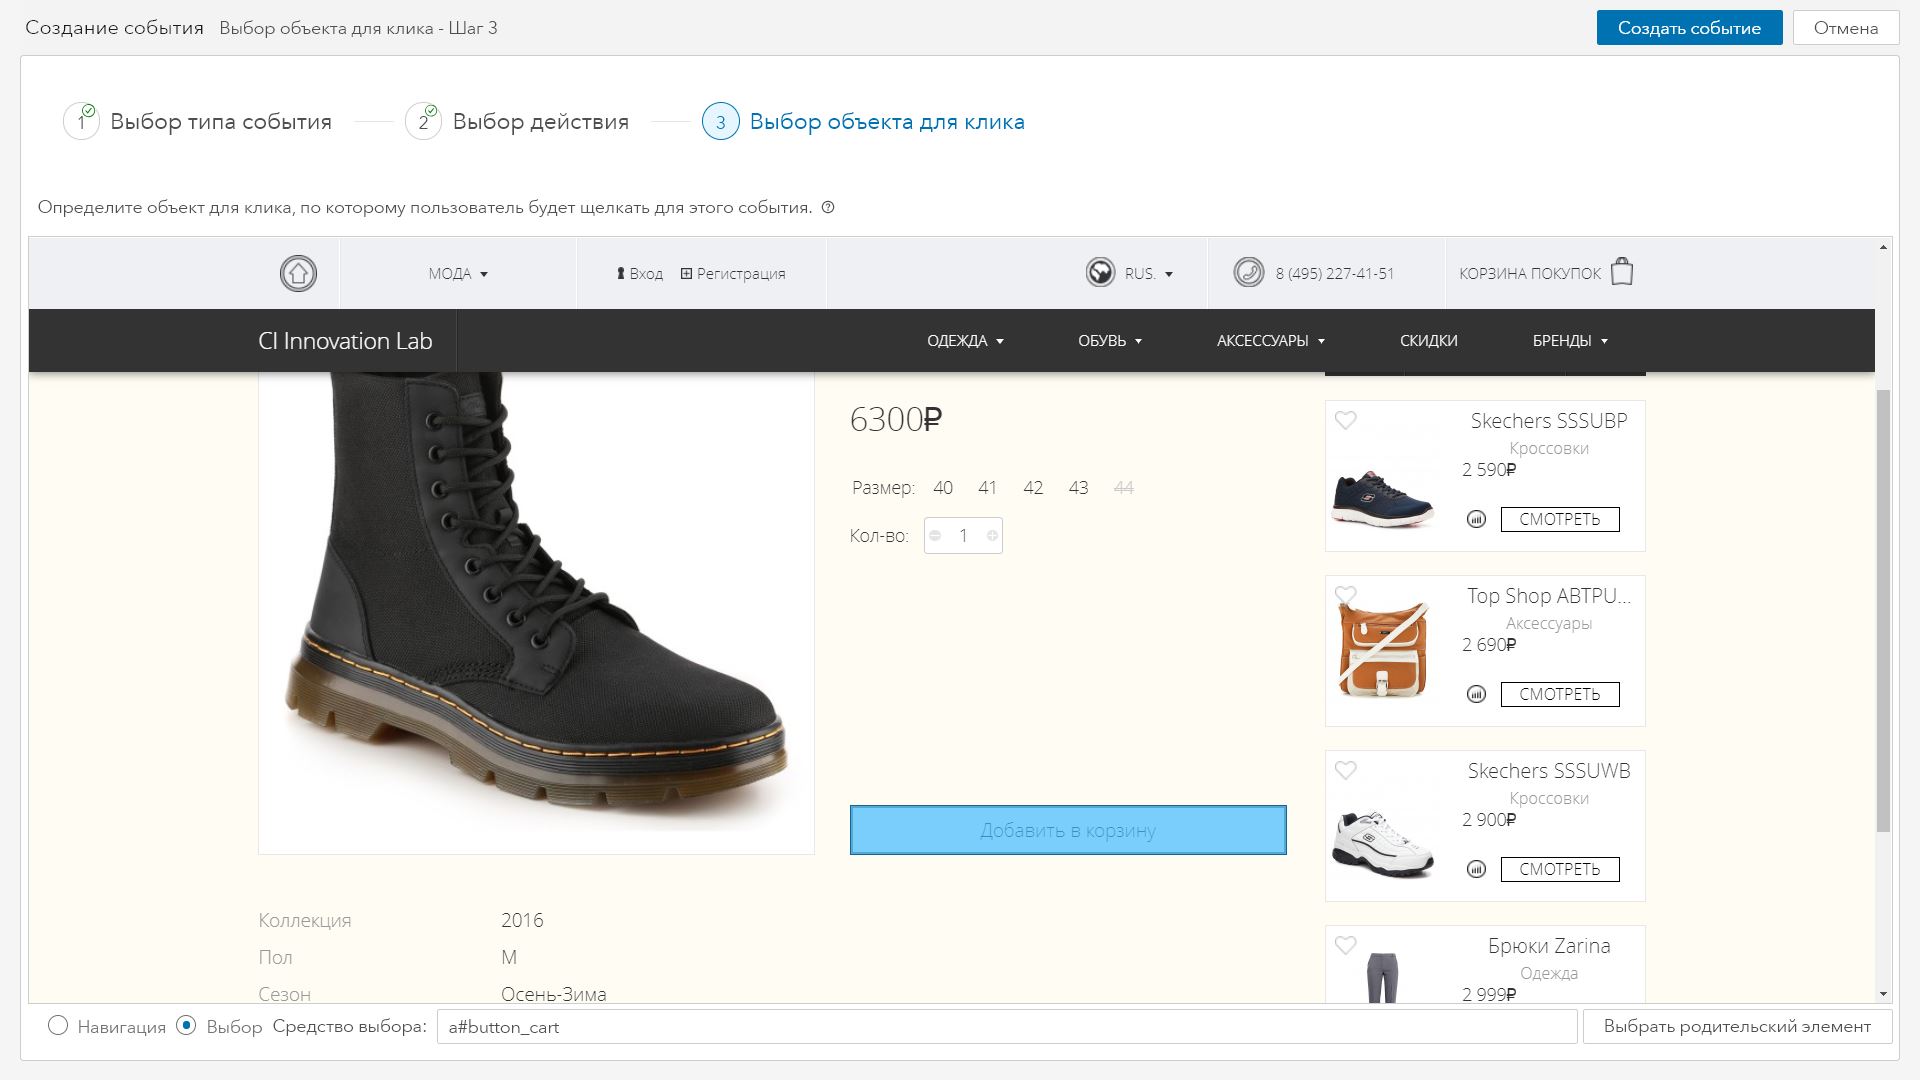1920x1080 pixels.
Task: Click the Создать событие button
Action: click(1689, 28)
